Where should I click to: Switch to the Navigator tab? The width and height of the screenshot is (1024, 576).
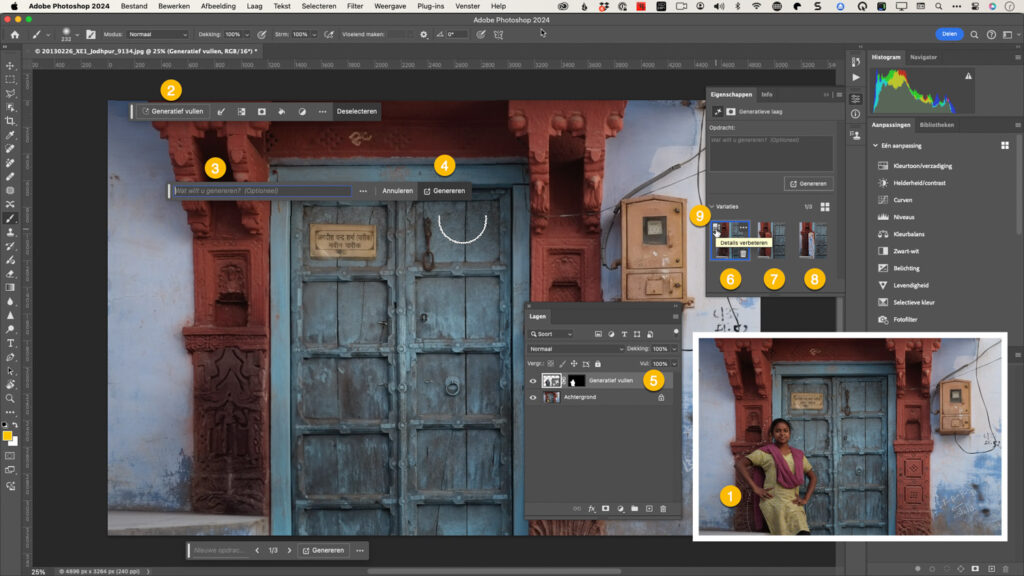point(923,57)
